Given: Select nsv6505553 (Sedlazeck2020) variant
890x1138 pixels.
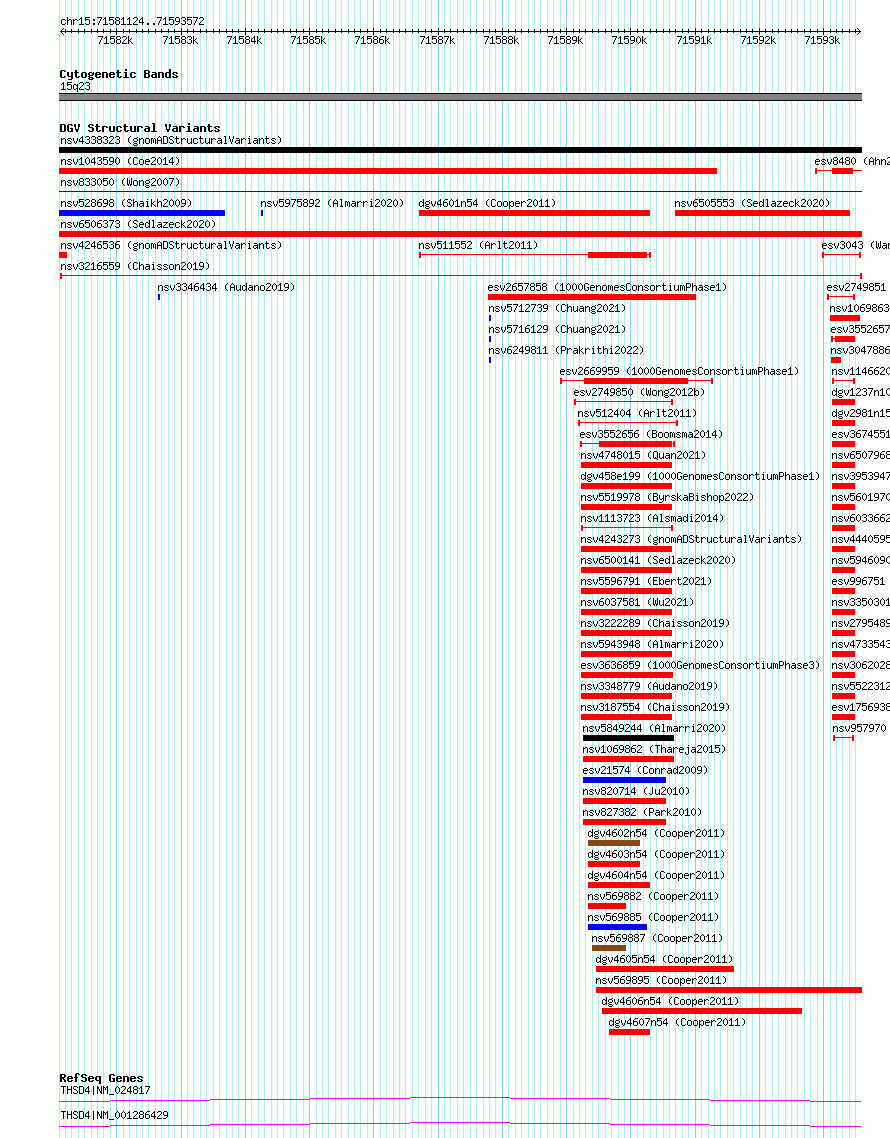Looking at the screenshot, I should click(752, 203).
